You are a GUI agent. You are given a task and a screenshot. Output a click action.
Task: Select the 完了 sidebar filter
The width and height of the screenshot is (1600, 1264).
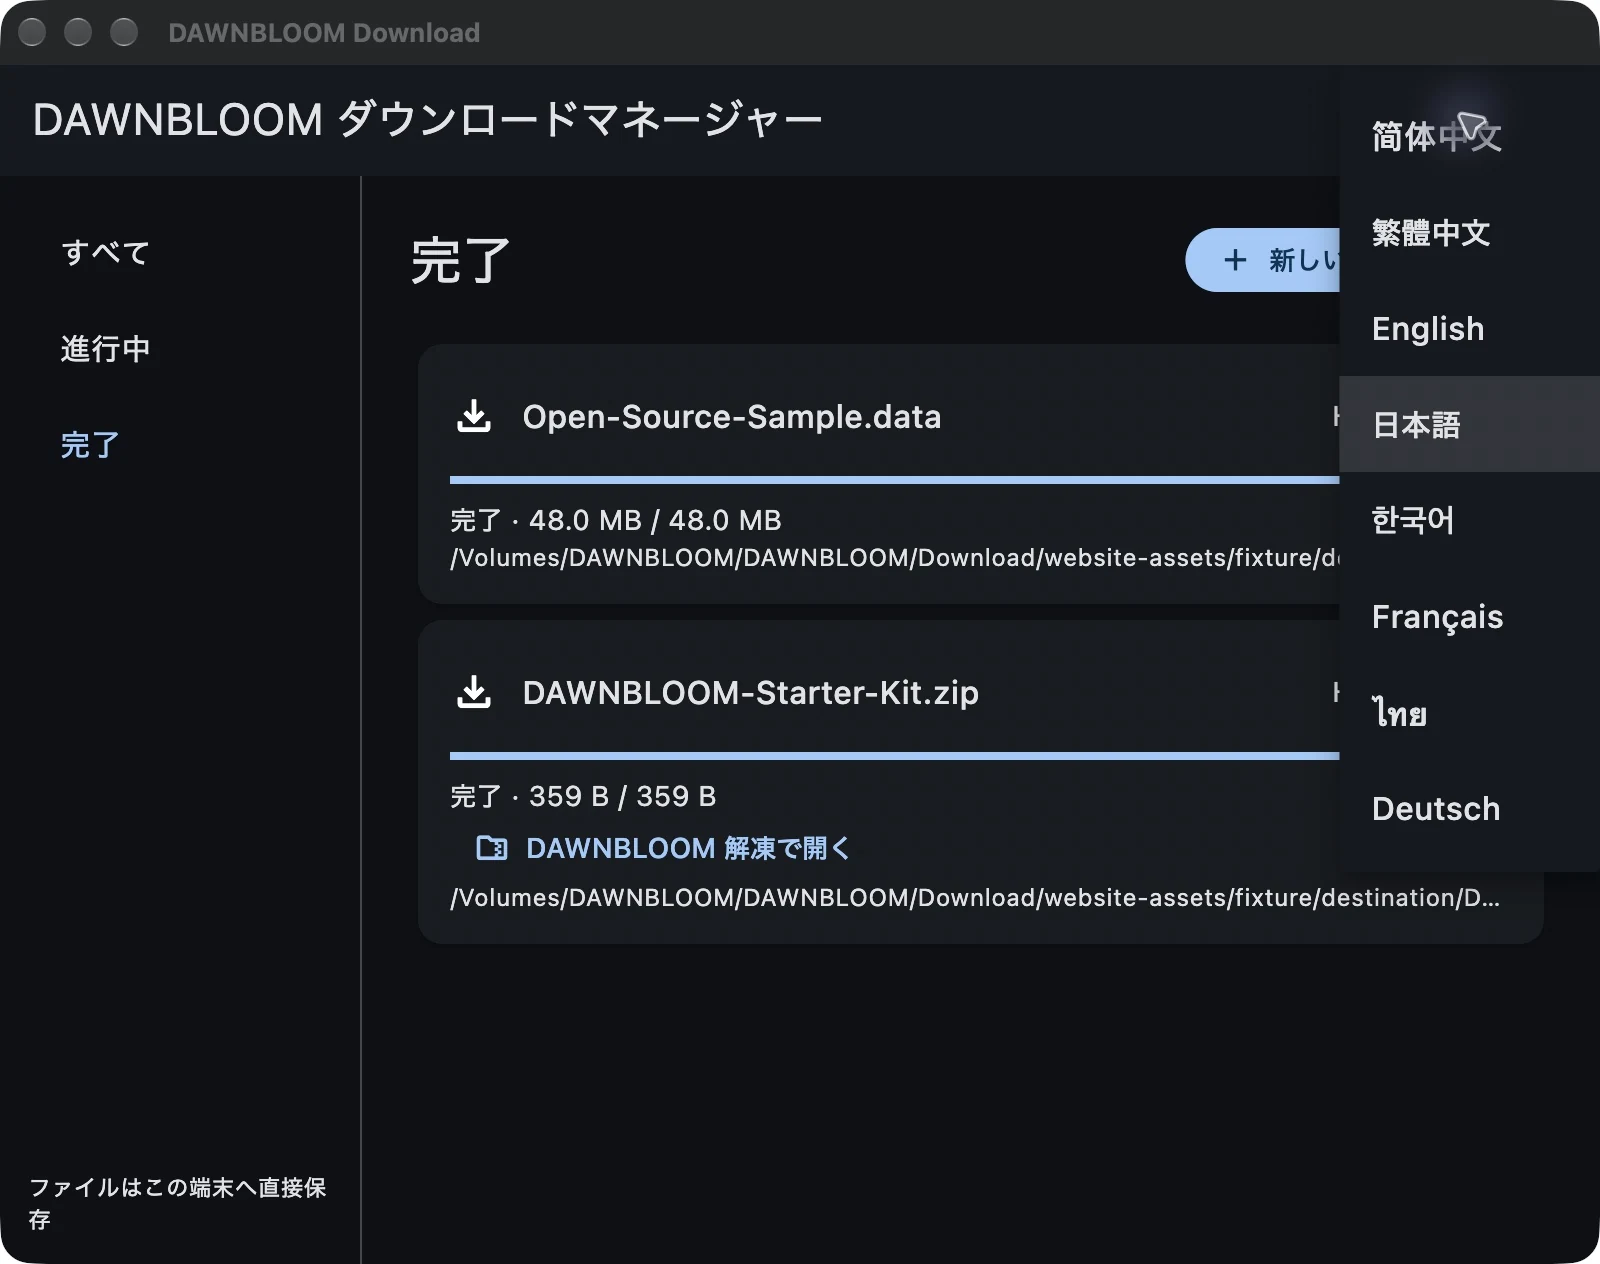[x=90, y=444]
